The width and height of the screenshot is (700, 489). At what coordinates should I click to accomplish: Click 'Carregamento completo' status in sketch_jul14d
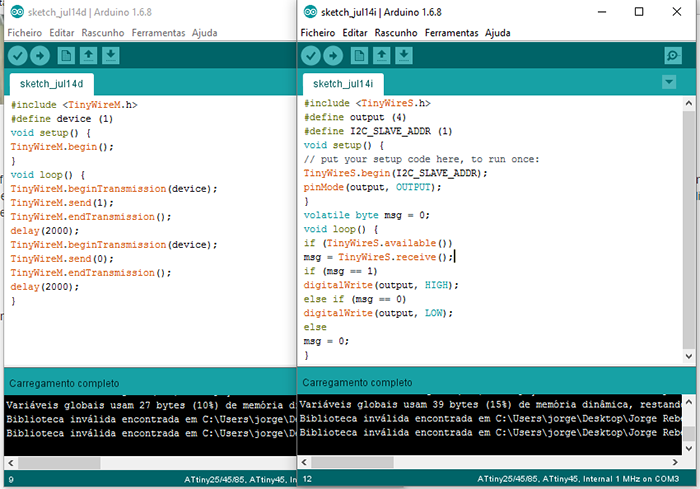click(64, 384)
